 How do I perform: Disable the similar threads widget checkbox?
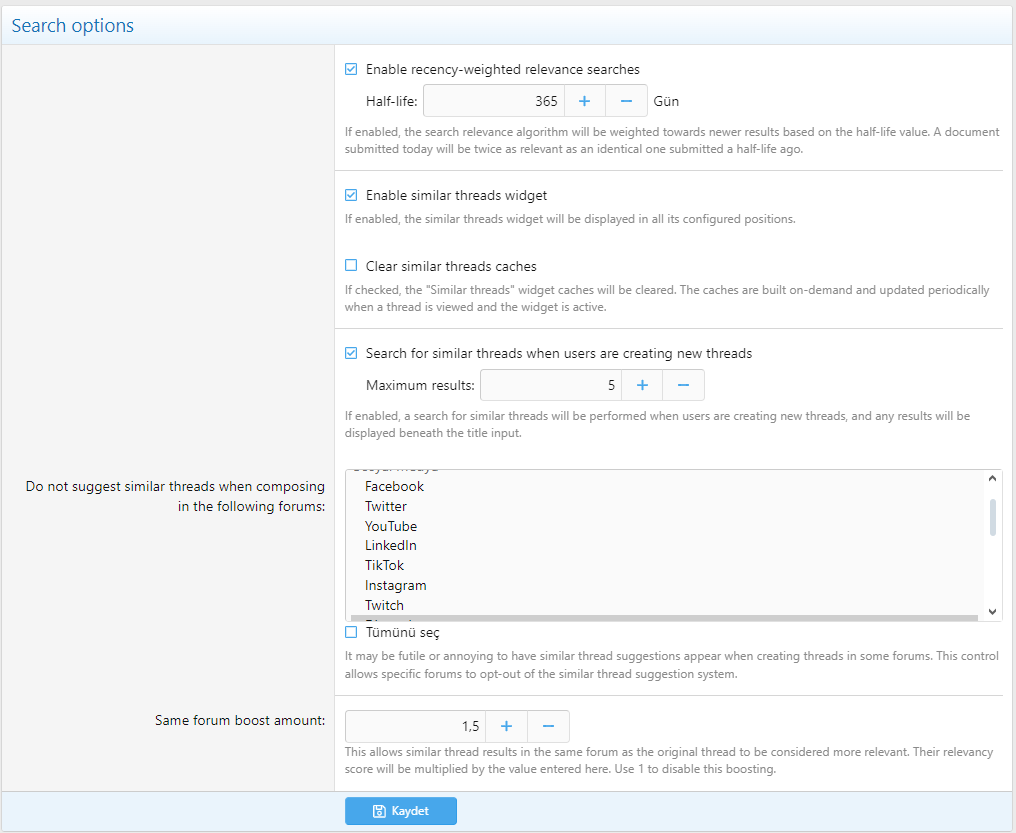point(351,195)
